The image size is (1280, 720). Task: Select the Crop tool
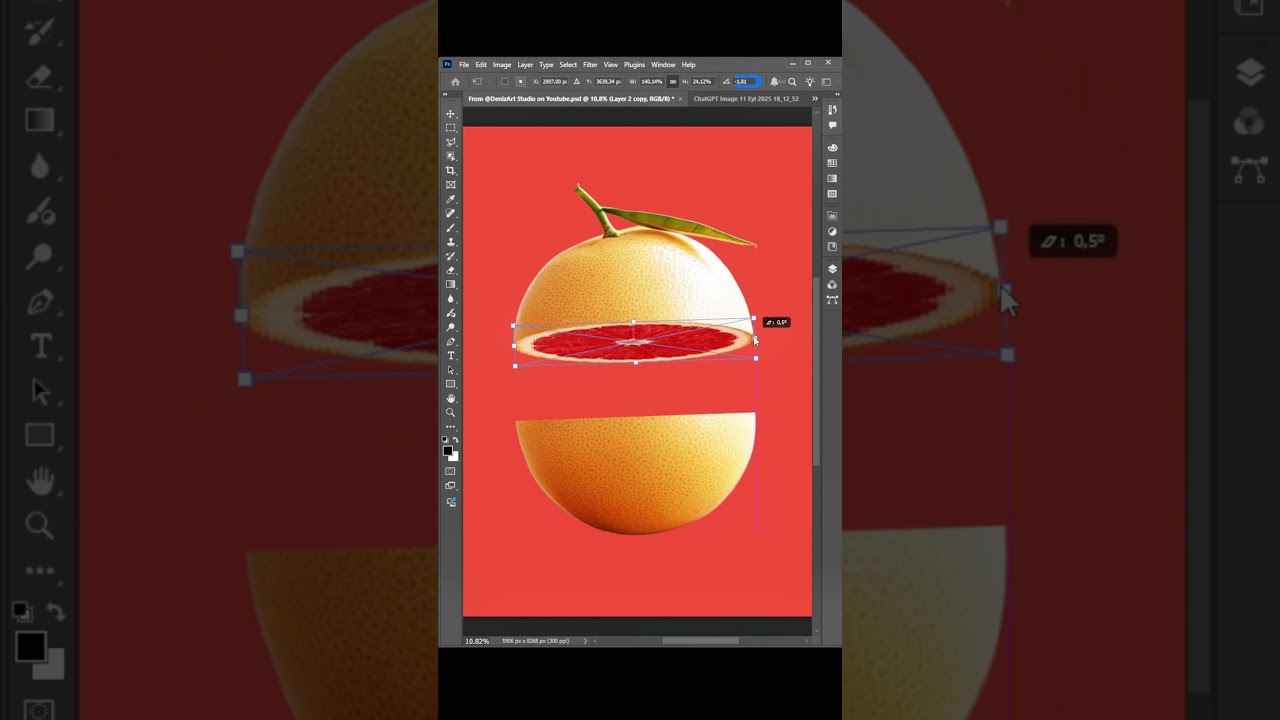tap(450, 170)
